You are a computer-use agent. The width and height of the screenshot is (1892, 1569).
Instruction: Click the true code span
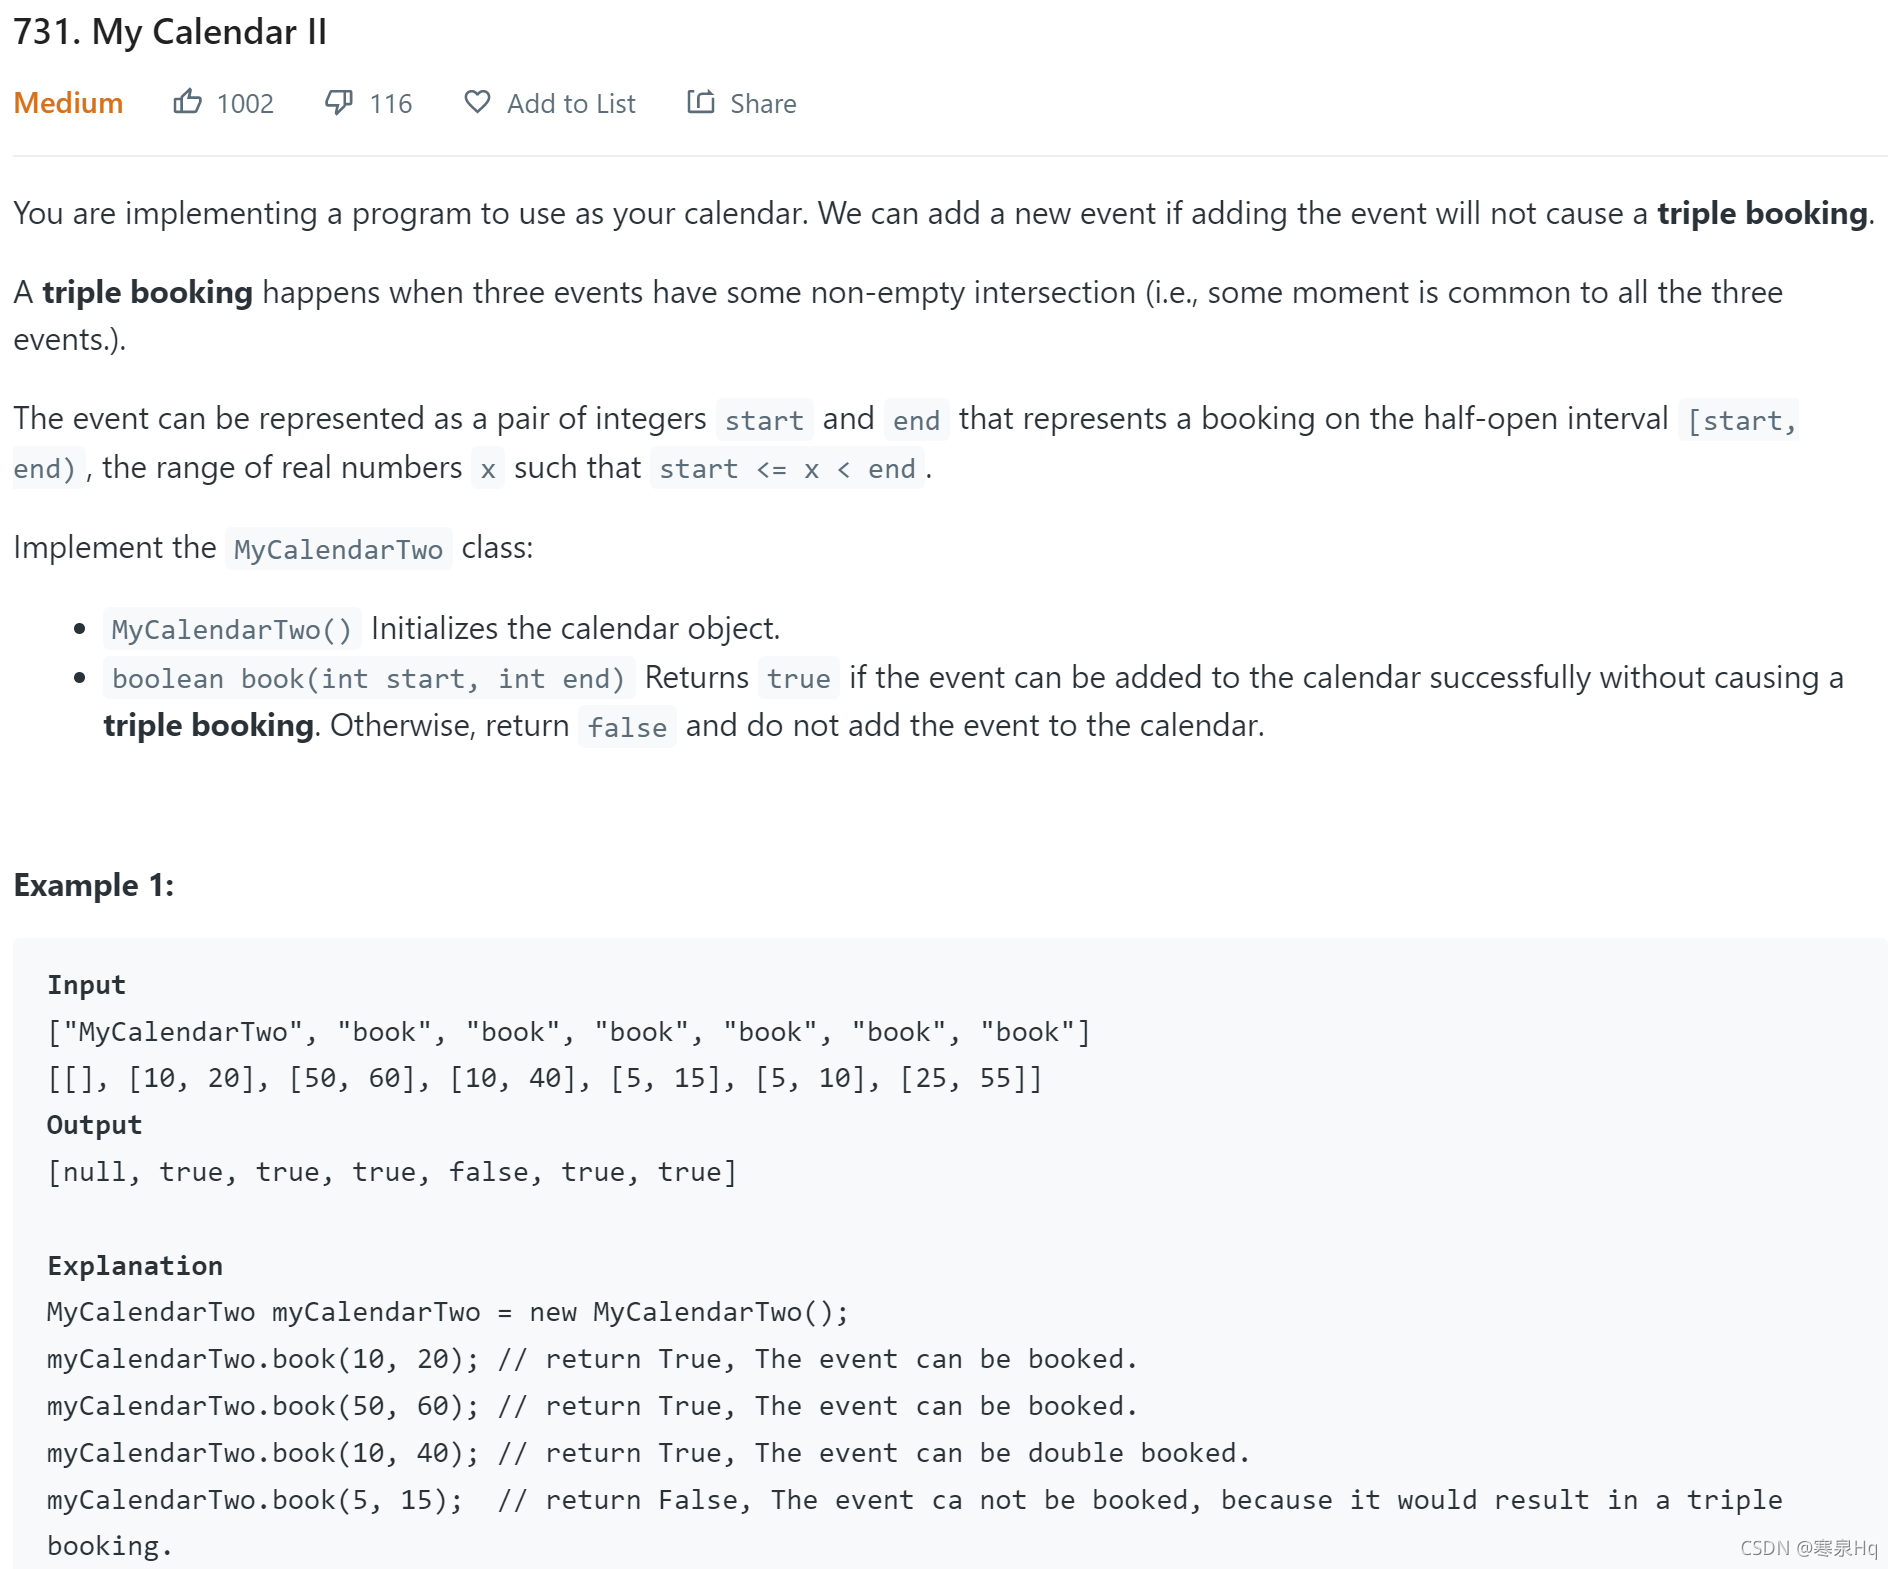798,678
